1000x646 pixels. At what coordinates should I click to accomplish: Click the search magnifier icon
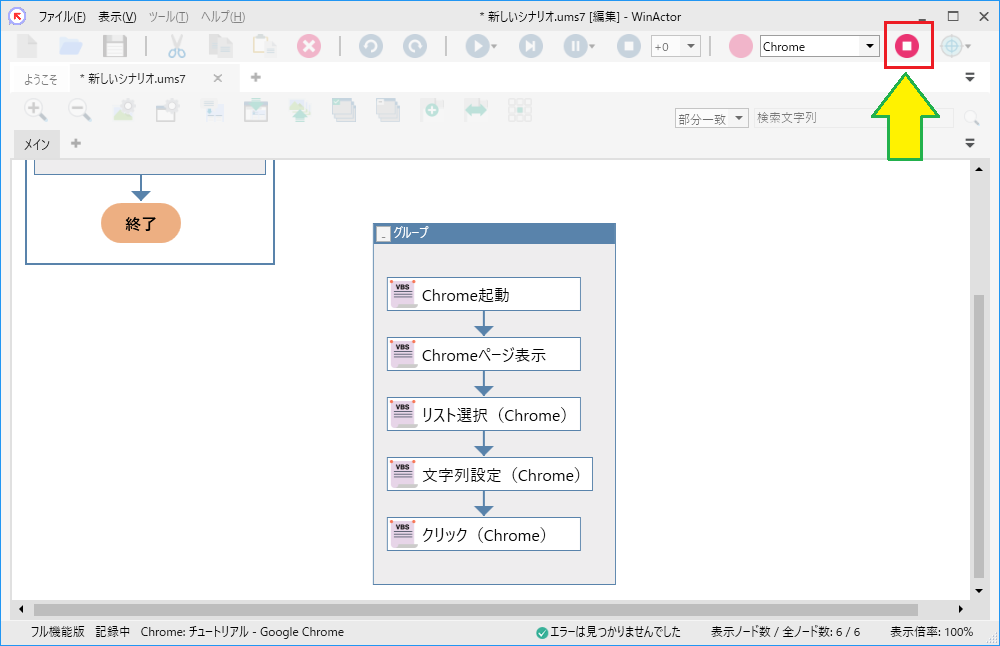click(x=971, y=117)
